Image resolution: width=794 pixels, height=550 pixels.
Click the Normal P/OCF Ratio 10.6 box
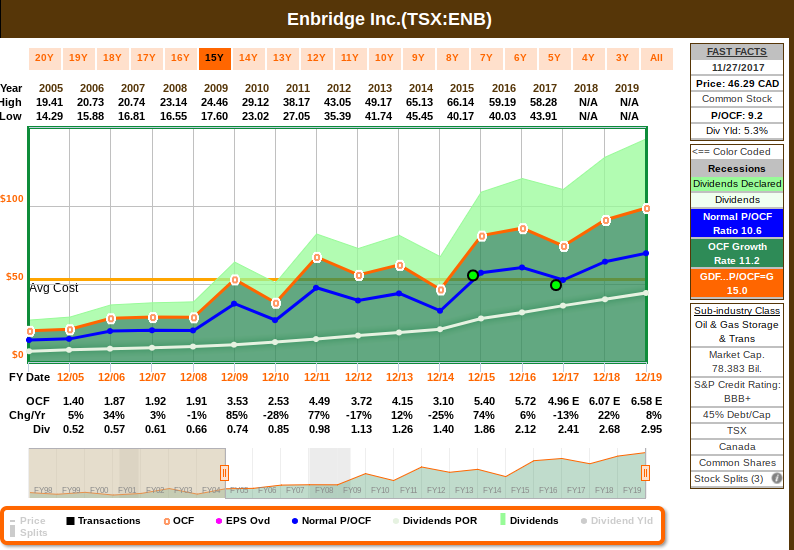737,223
